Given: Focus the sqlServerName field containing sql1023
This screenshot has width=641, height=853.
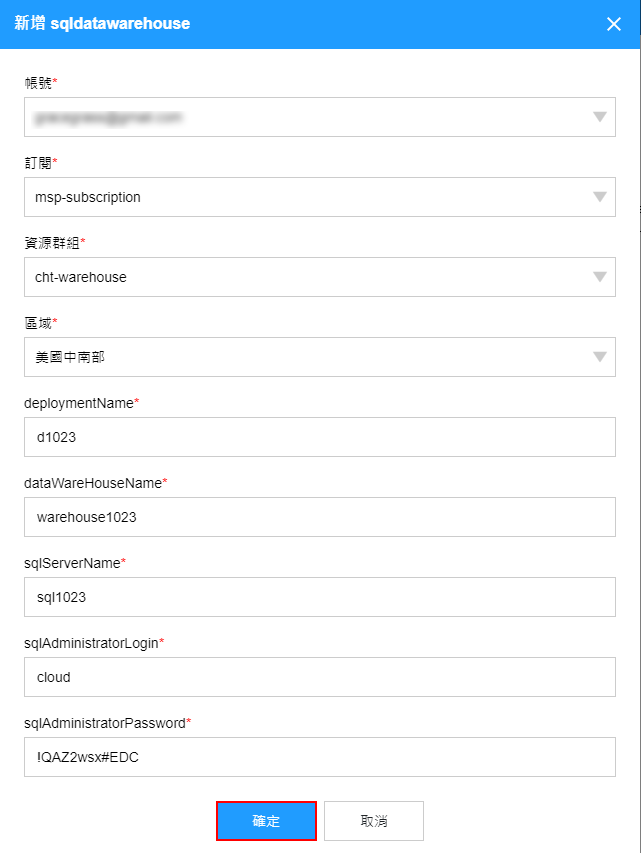Looking at the screenshot, I should pos(320,597).
